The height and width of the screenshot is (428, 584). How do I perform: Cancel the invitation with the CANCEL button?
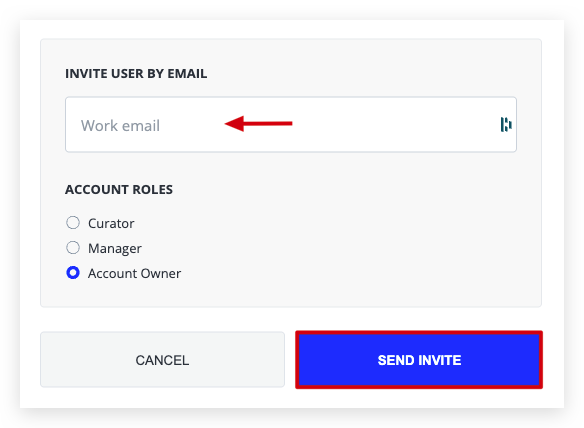click(162, 359)
